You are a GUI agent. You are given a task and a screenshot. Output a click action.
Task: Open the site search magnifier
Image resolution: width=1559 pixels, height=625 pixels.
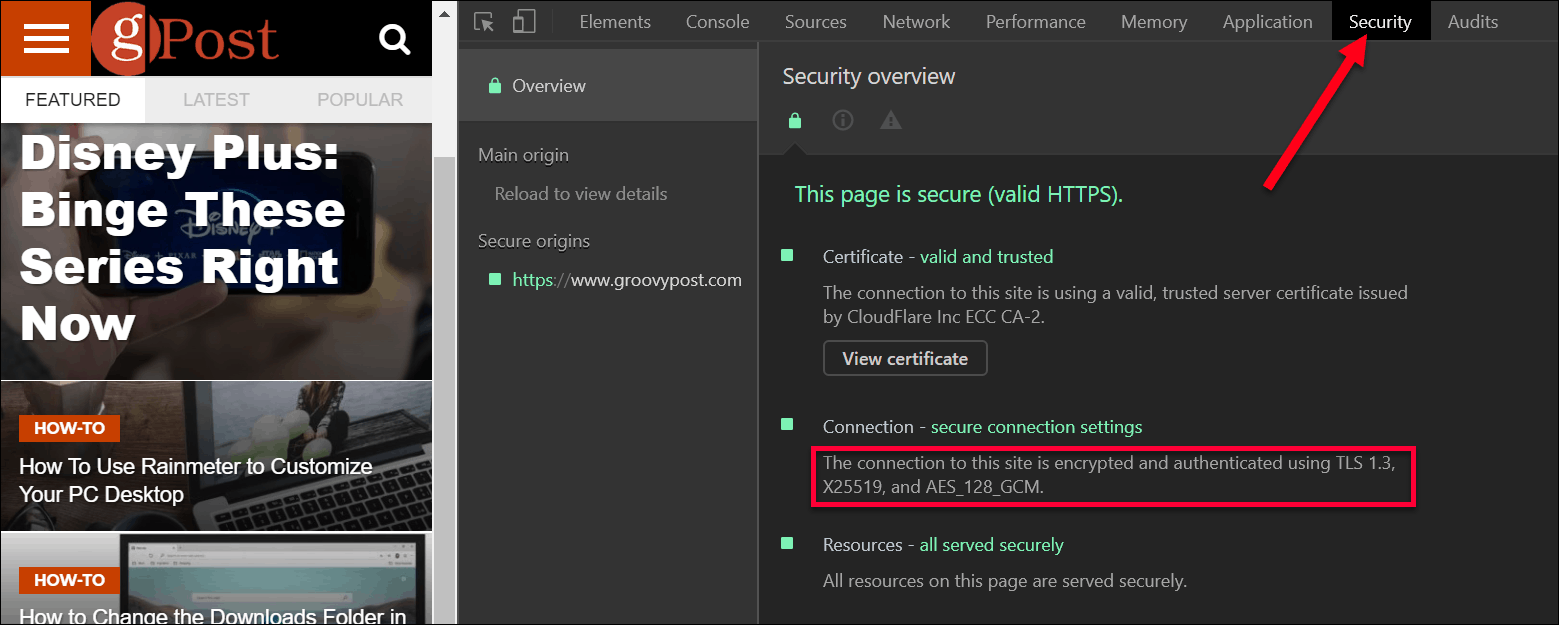[x=395, y=40]
